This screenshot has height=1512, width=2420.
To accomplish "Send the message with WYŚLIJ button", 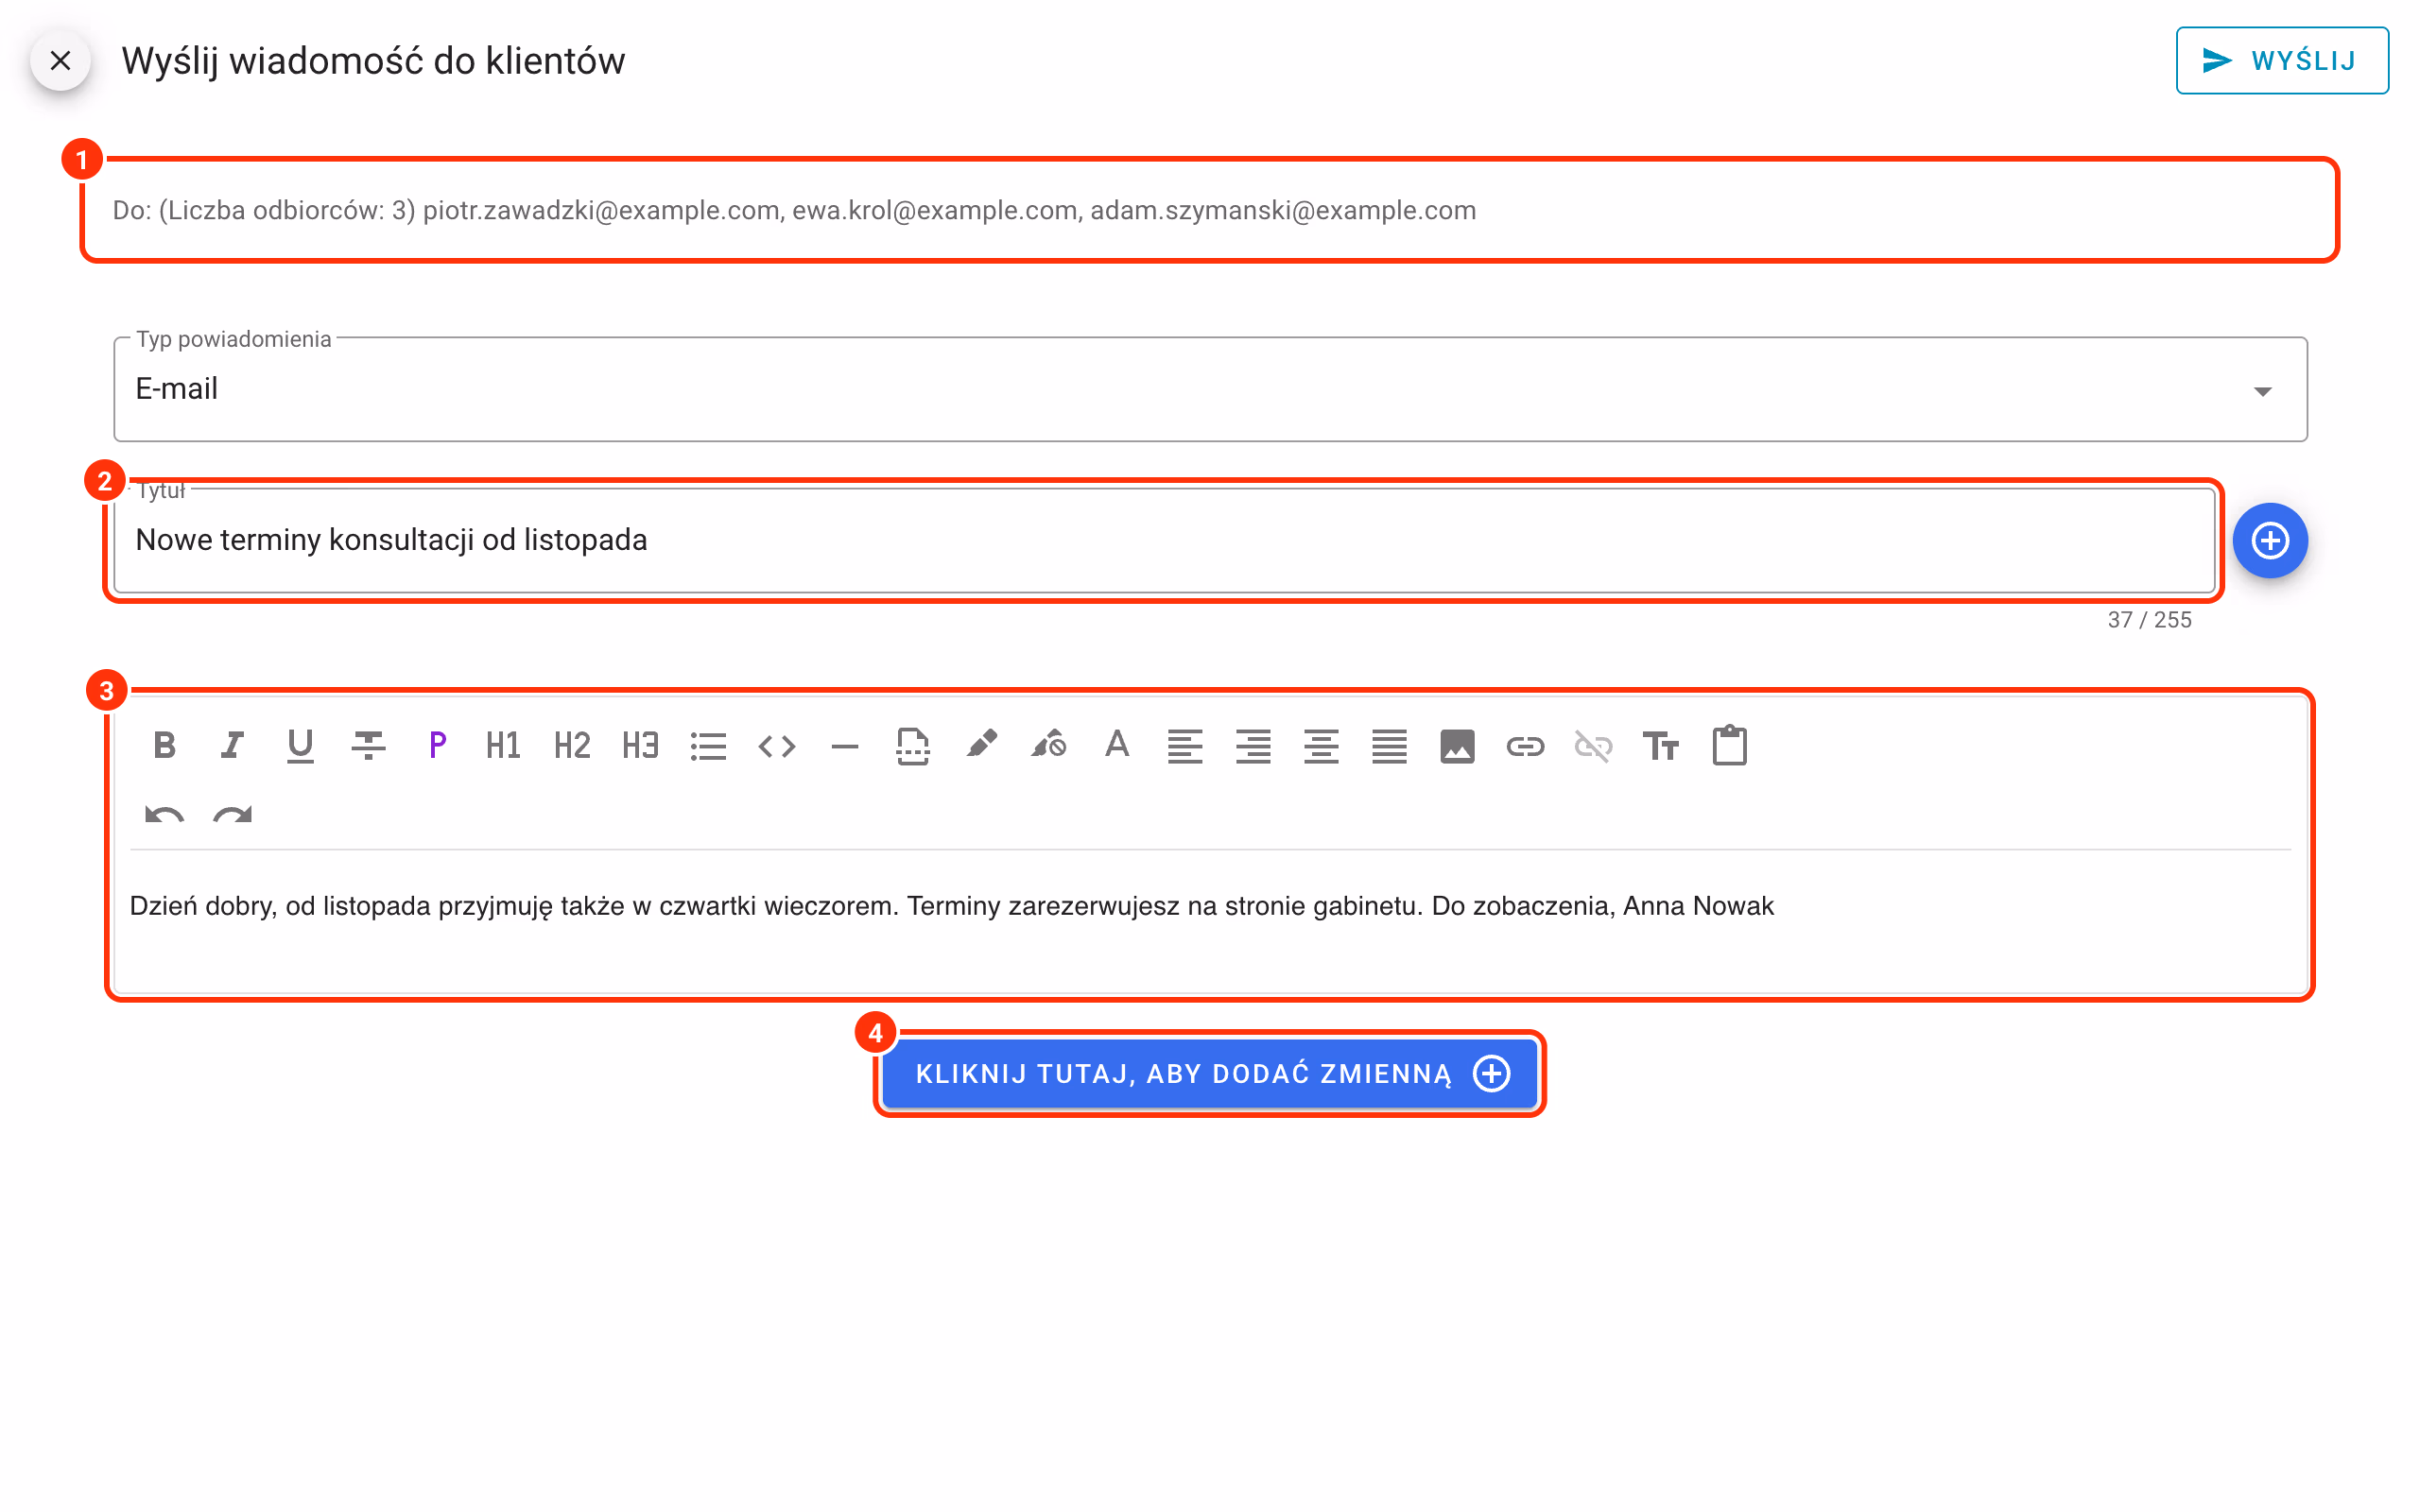I will 2282,60.
